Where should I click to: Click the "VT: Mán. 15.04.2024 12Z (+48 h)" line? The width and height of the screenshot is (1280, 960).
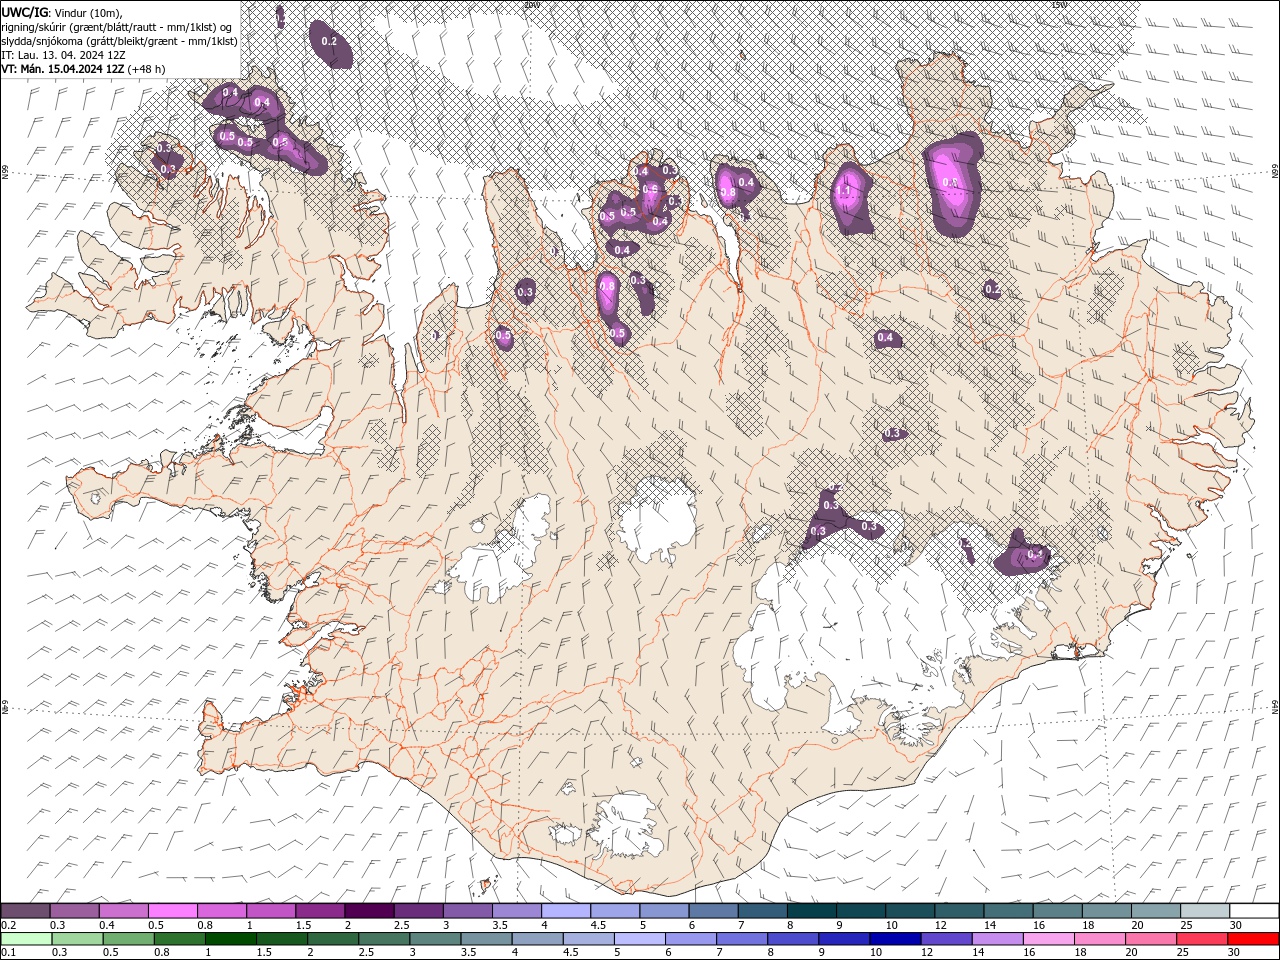(x=84, y=69)
